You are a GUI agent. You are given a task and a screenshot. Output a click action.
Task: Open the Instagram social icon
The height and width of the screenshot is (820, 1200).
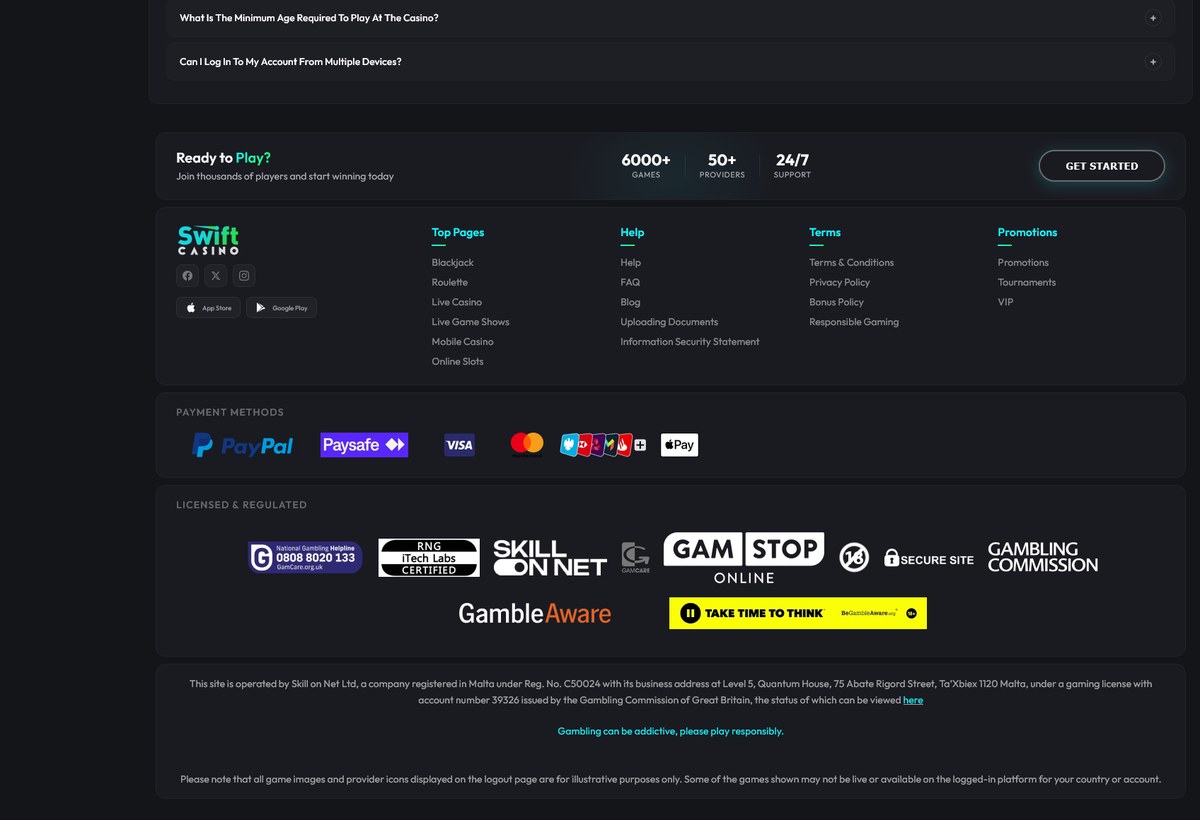click(243, 276)
